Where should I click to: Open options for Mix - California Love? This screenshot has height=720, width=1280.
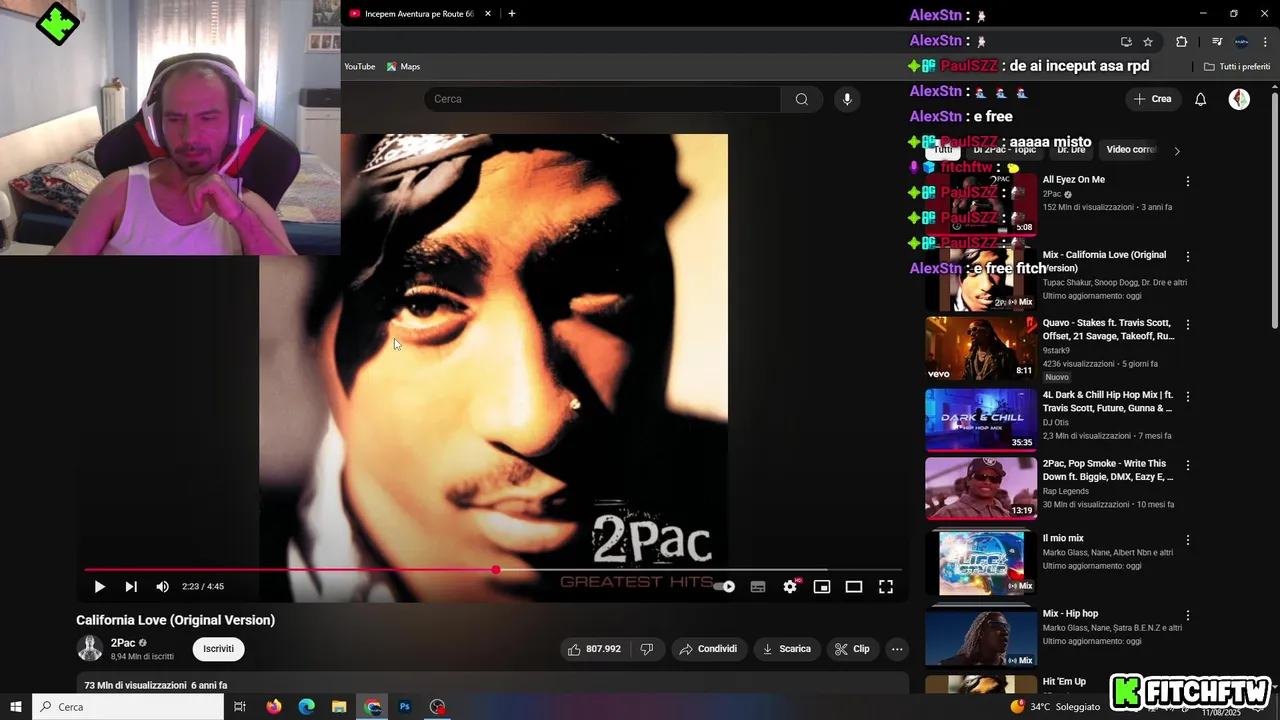(1188, 256)
